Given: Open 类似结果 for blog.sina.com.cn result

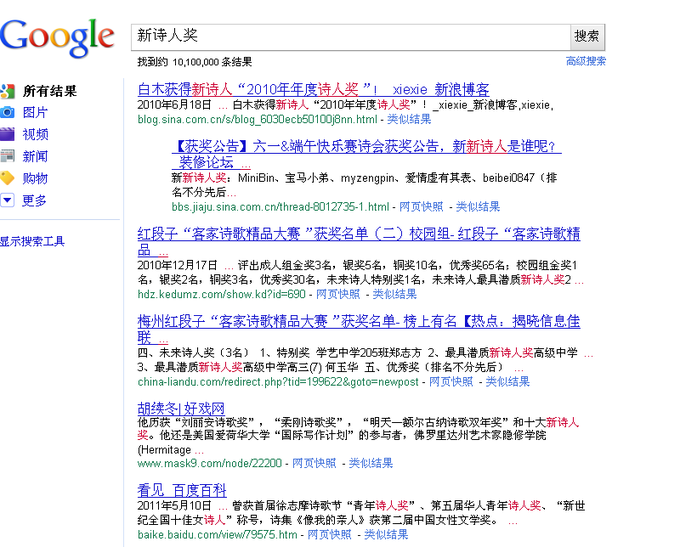Looking at the screenshot, I should tap(409, 119).
